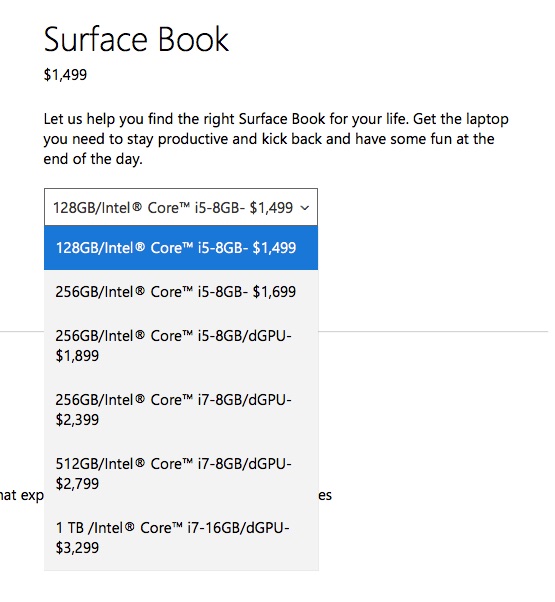
Task: Select the 256GB i7-8GB/dGPU $2,399 configuration
Action: pyautogui.click(x=181, y=410)
